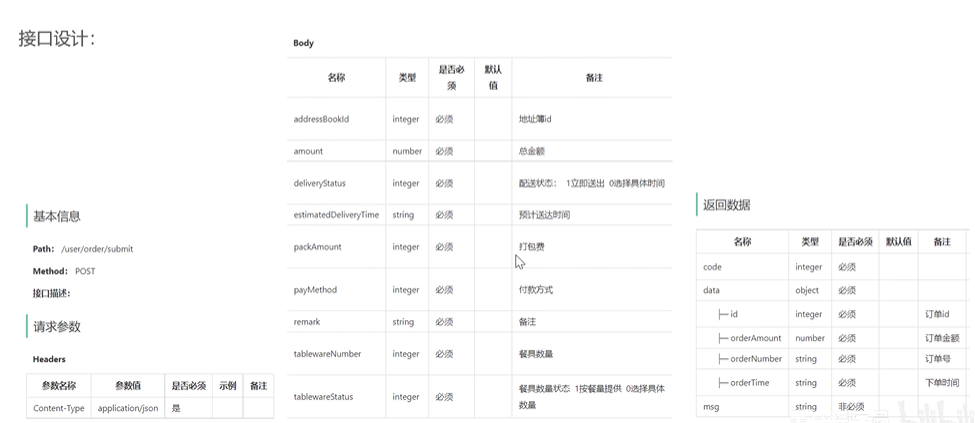Click the 餐具数量状态 remark text
This screenshot has height=423, width=975.
click(x=591, y=397)
